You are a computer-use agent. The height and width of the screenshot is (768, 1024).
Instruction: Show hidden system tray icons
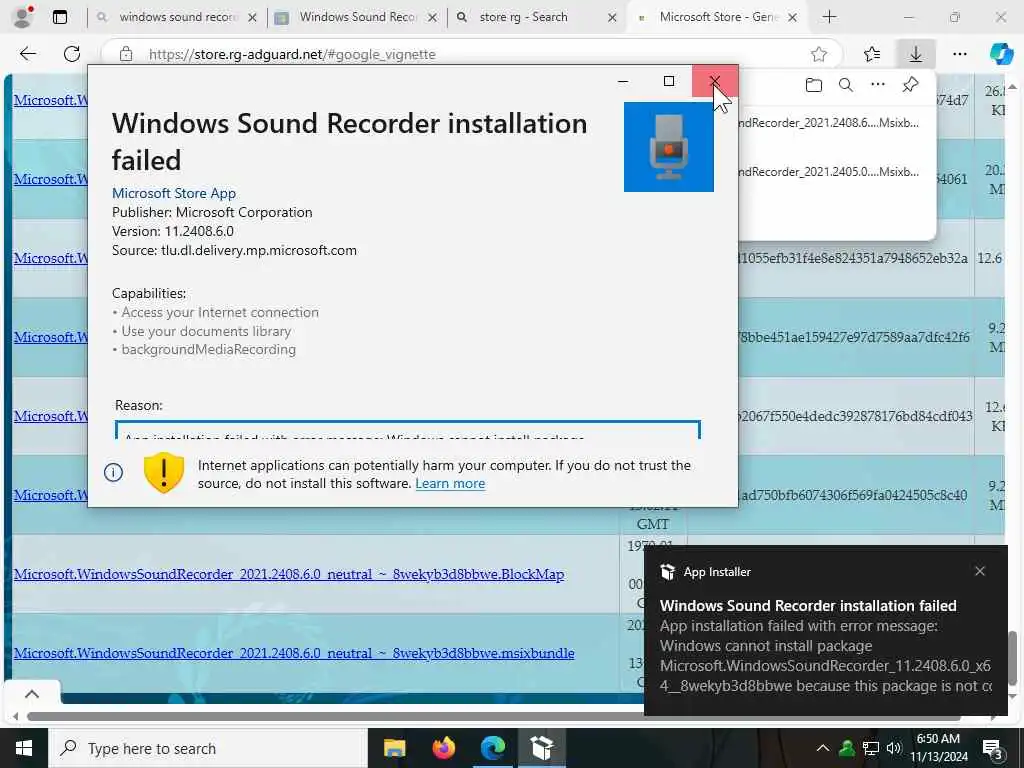tap(823, 748)
